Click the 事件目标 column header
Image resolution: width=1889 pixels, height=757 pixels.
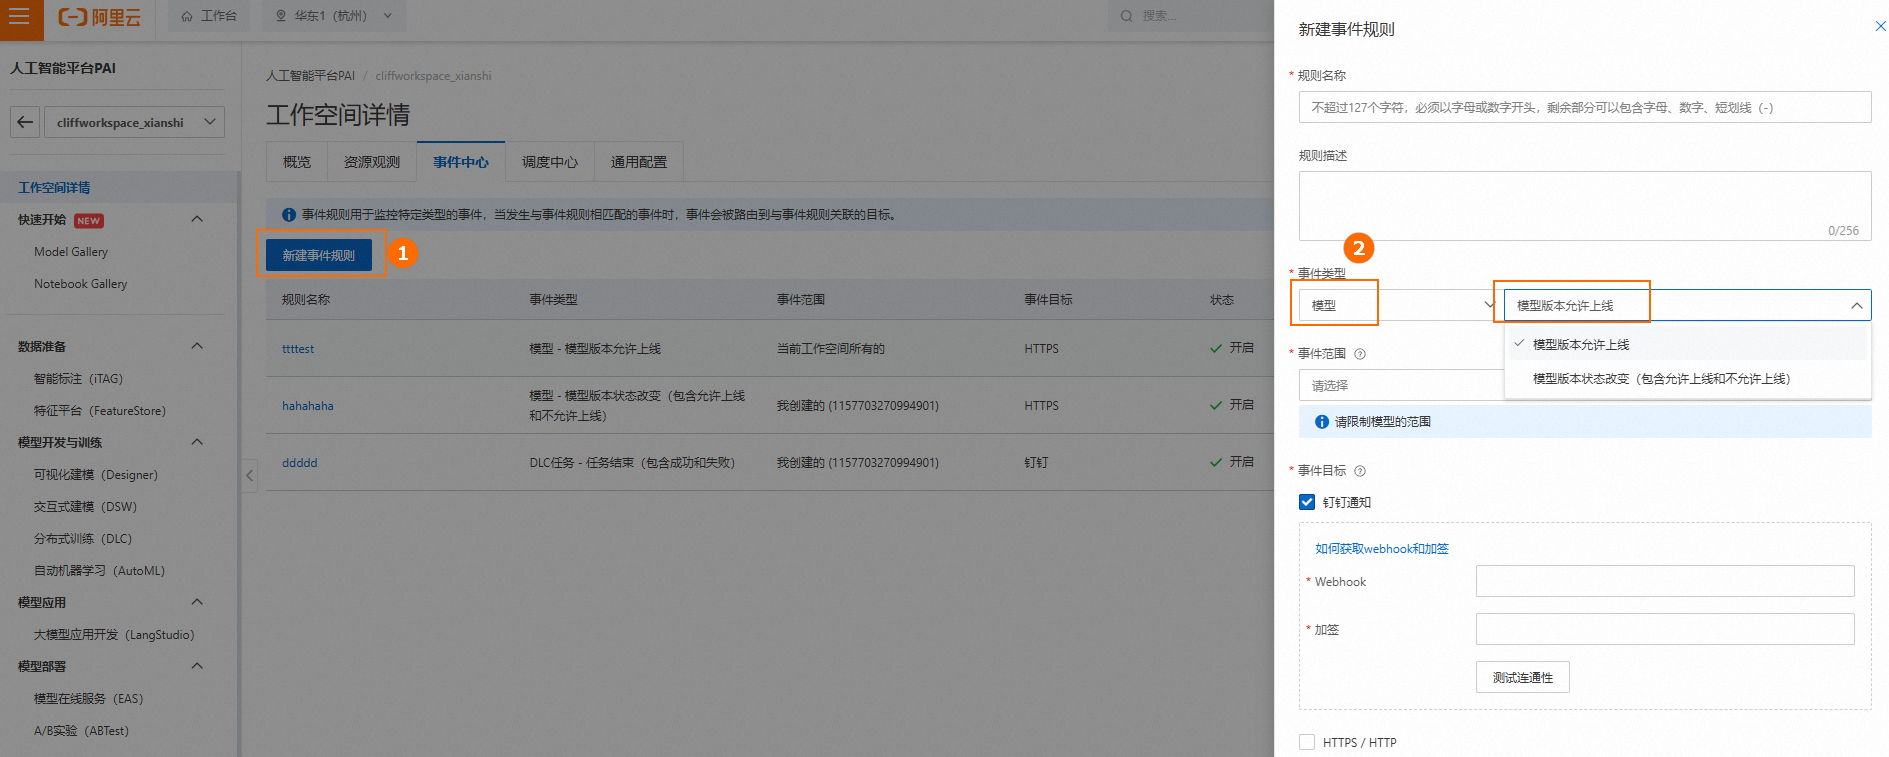tap(1048, 300)
